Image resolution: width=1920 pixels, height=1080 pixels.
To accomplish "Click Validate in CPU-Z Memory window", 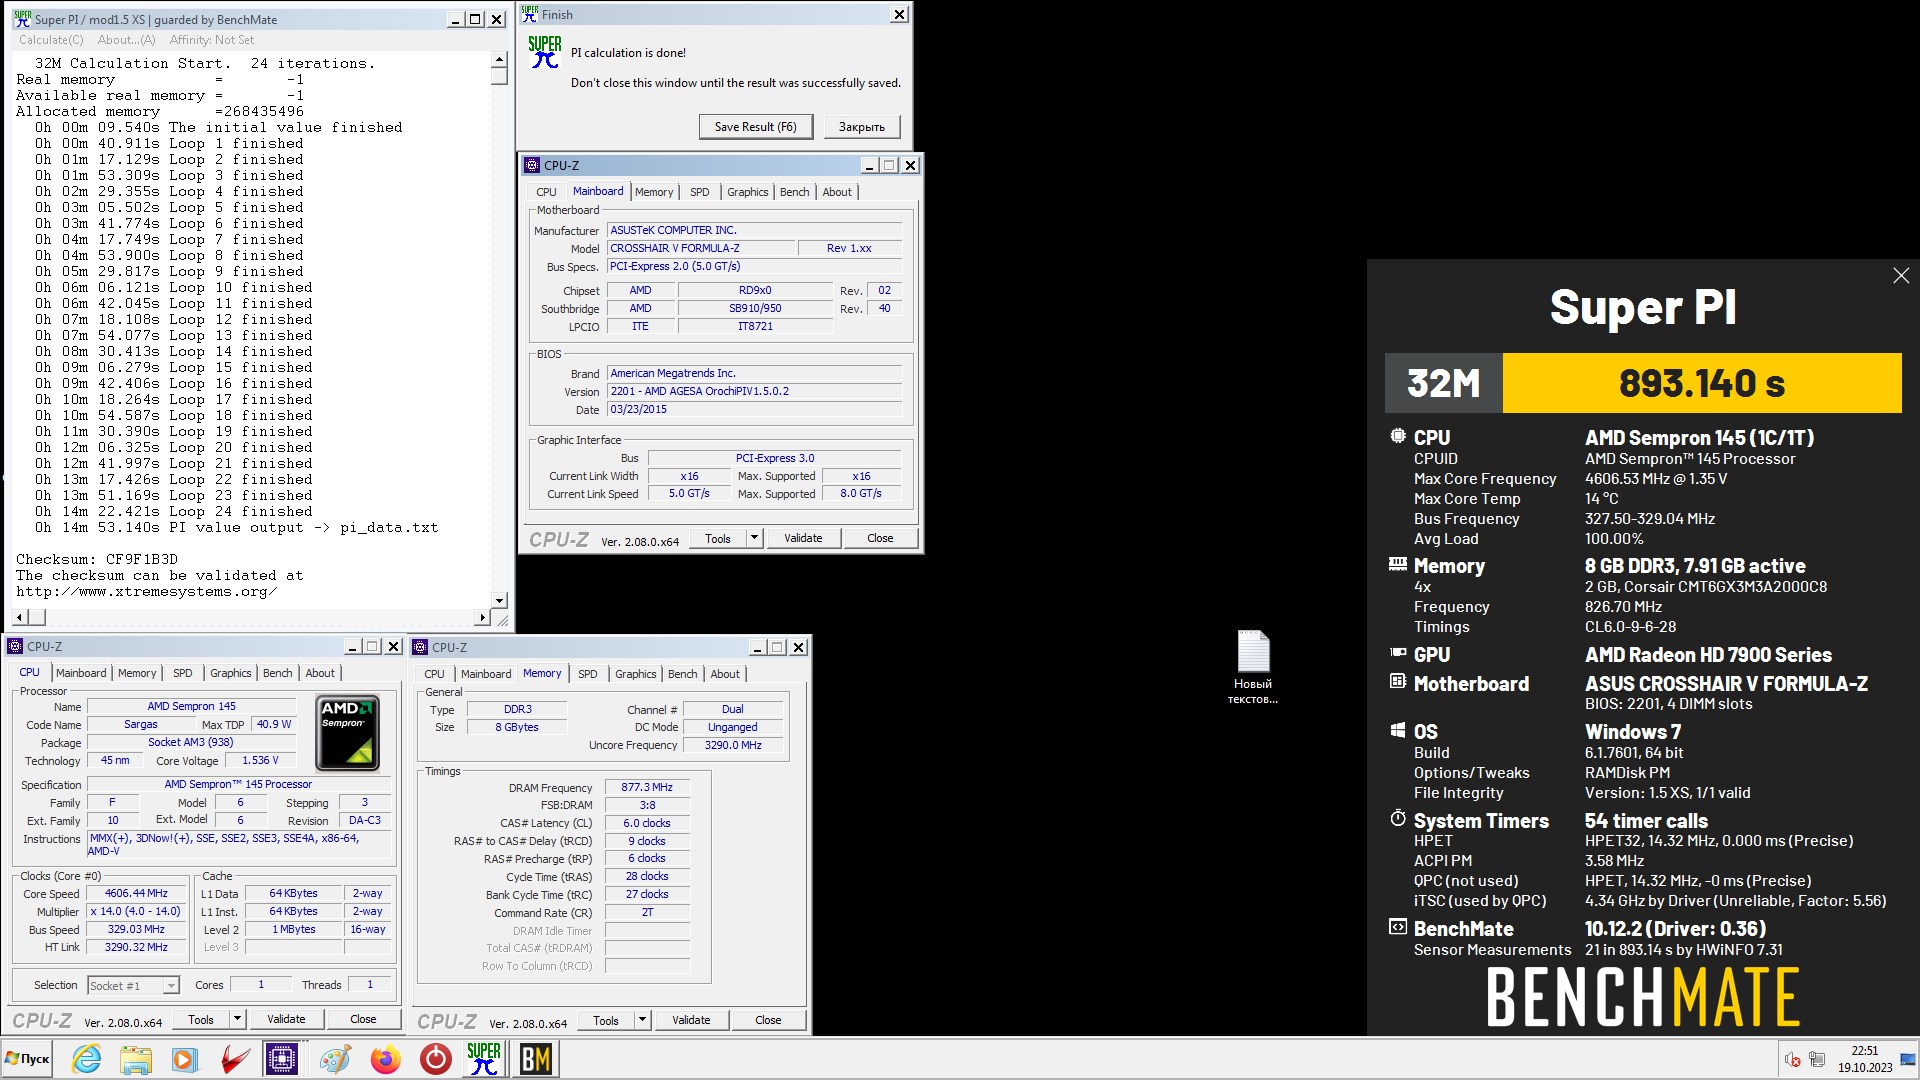I will pos(691,1020).
